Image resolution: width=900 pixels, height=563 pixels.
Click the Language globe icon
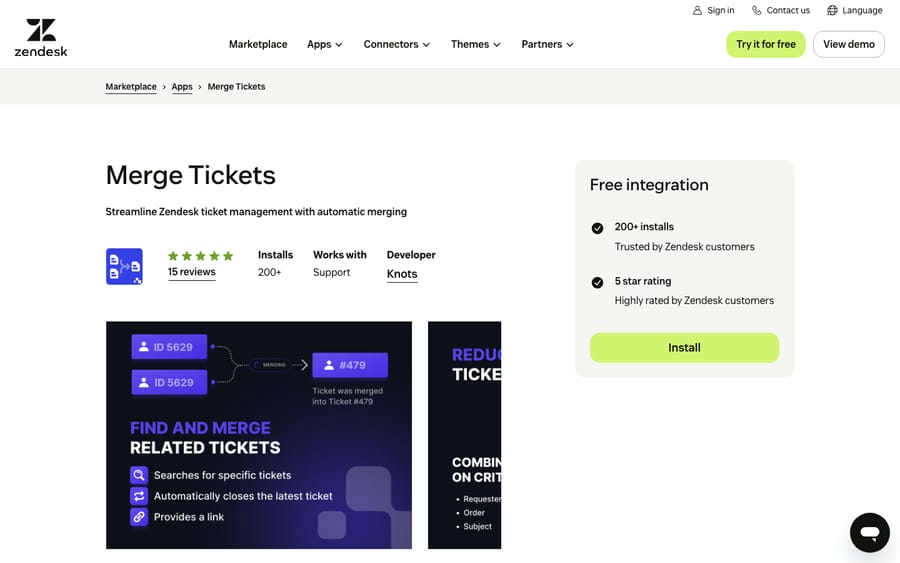tap(832, 10)
